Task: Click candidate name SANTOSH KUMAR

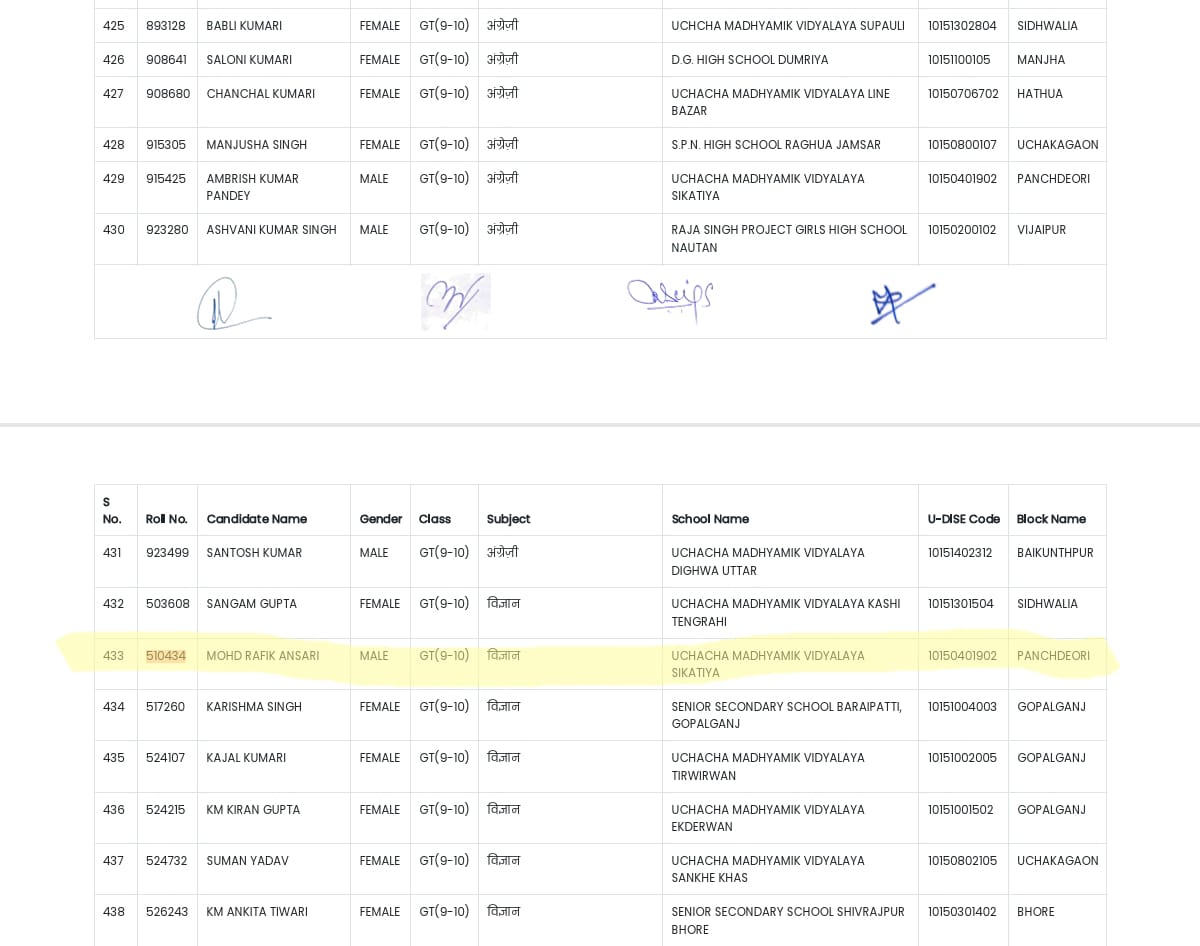Action: (254, 553)
